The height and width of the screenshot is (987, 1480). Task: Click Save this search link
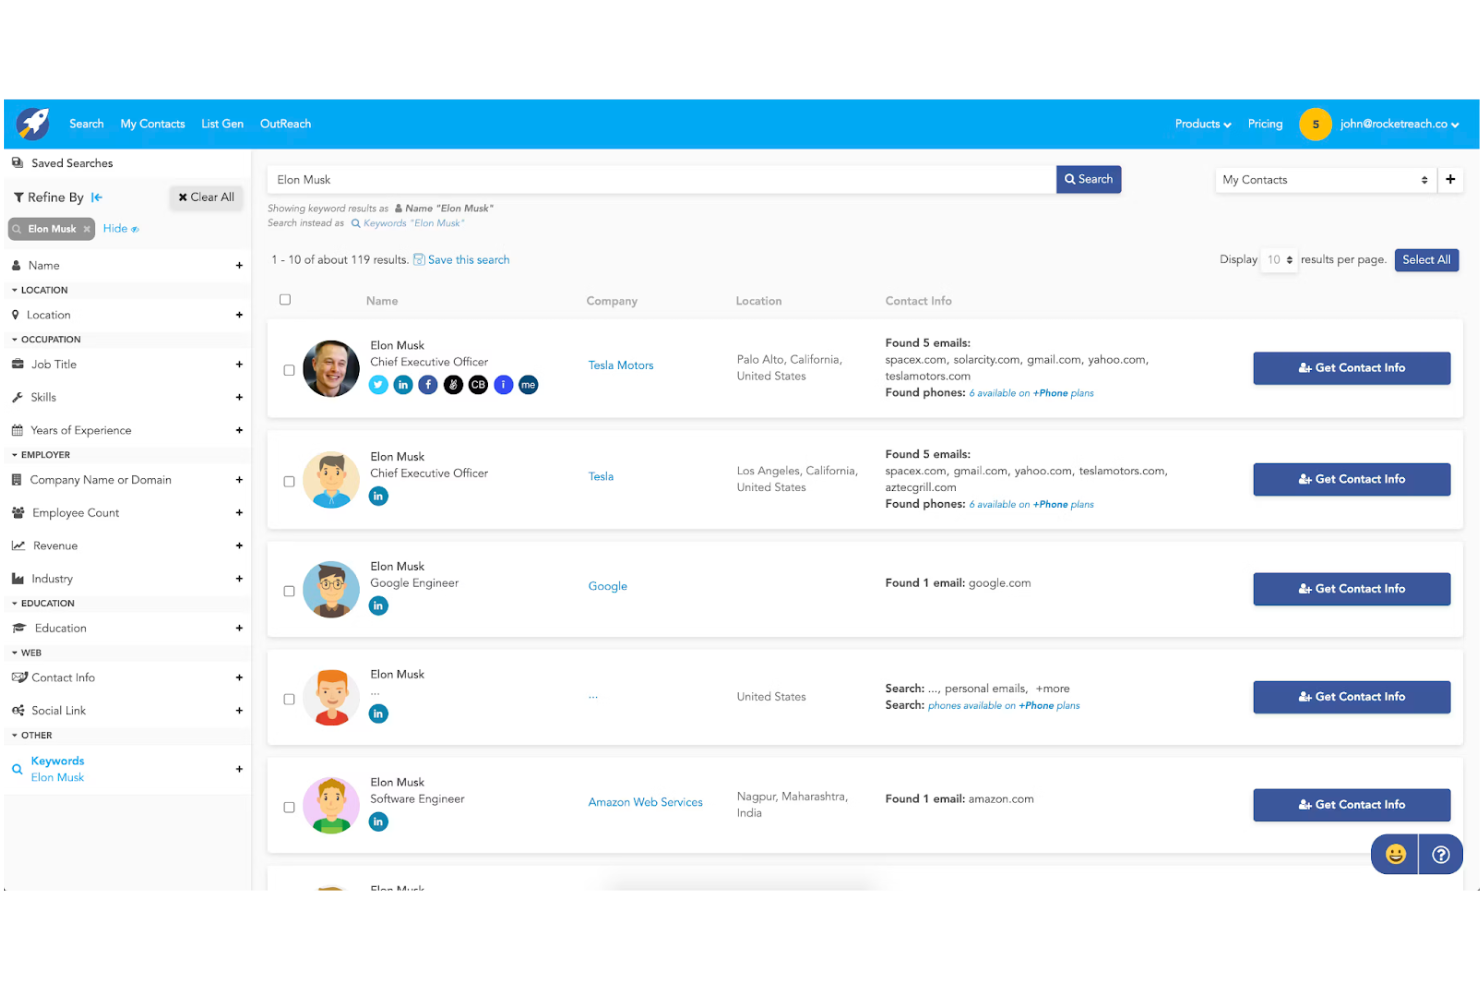(x=462, y=260)
